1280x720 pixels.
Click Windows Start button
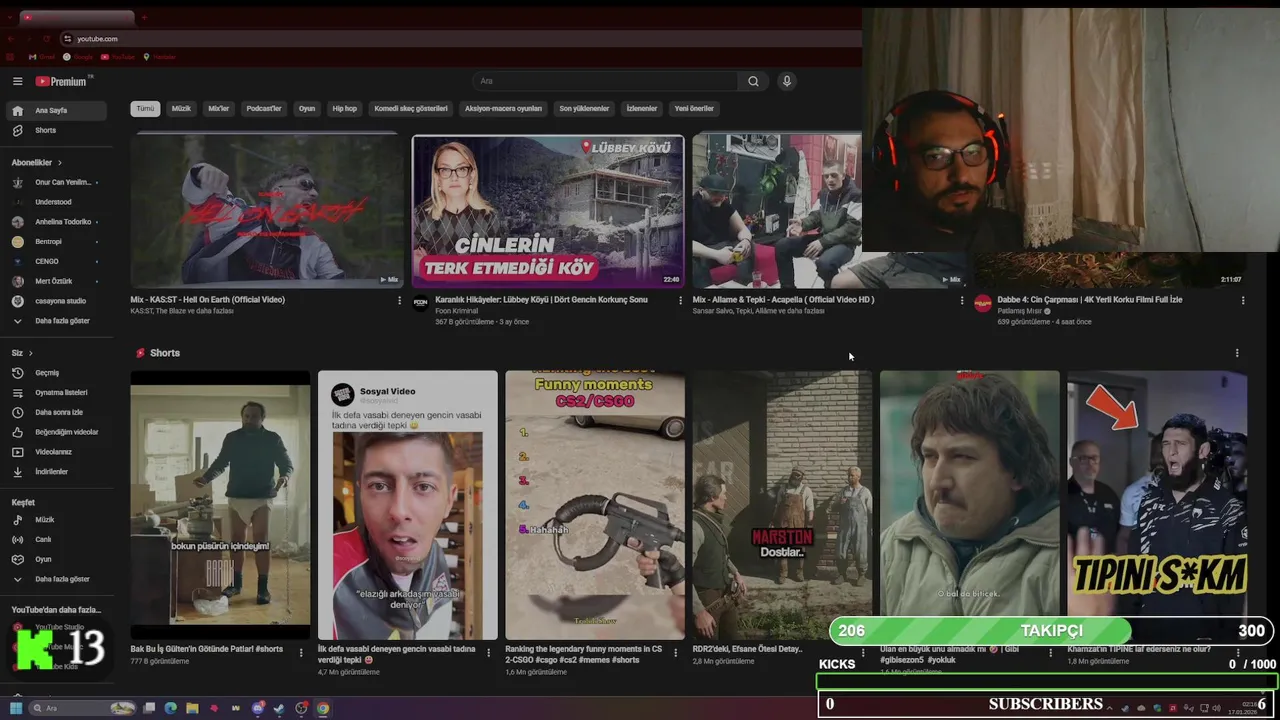16,708
